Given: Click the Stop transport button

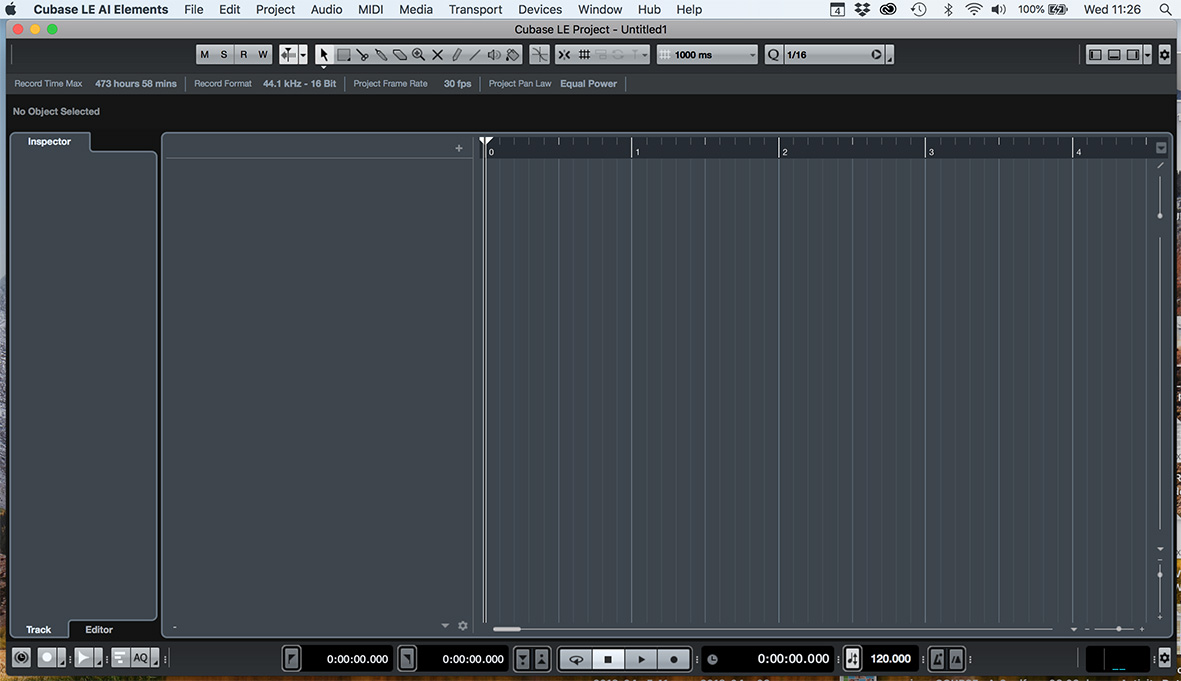Looking at the screenshot, I should coord(609,659).
